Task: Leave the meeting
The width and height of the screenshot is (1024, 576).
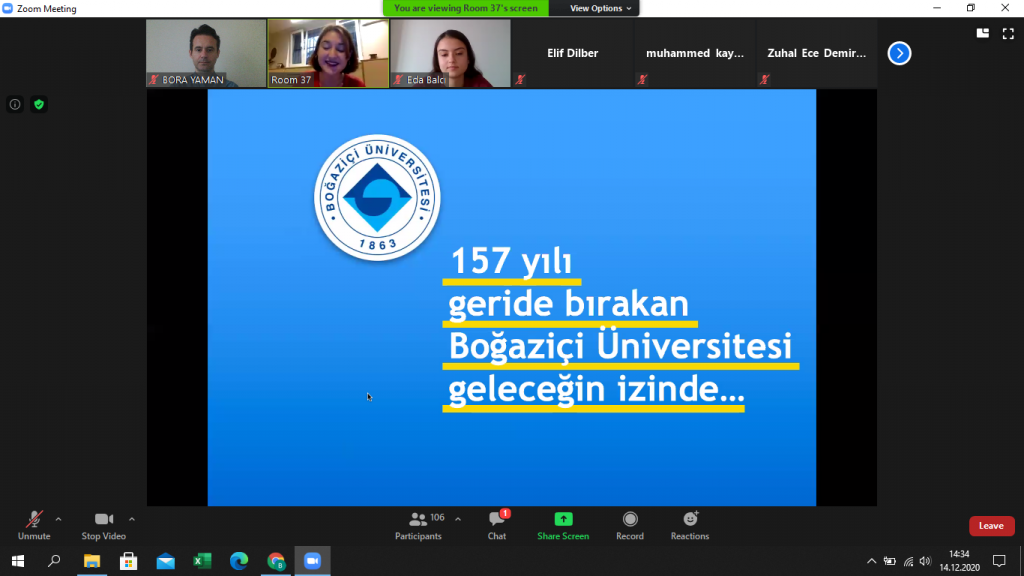Action: [x=991, y=526]
